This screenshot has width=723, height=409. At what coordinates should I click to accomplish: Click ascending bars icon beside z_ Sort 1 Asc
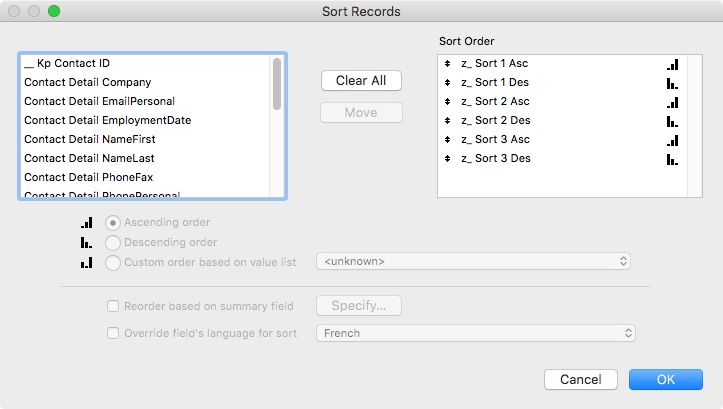[672, 64]
